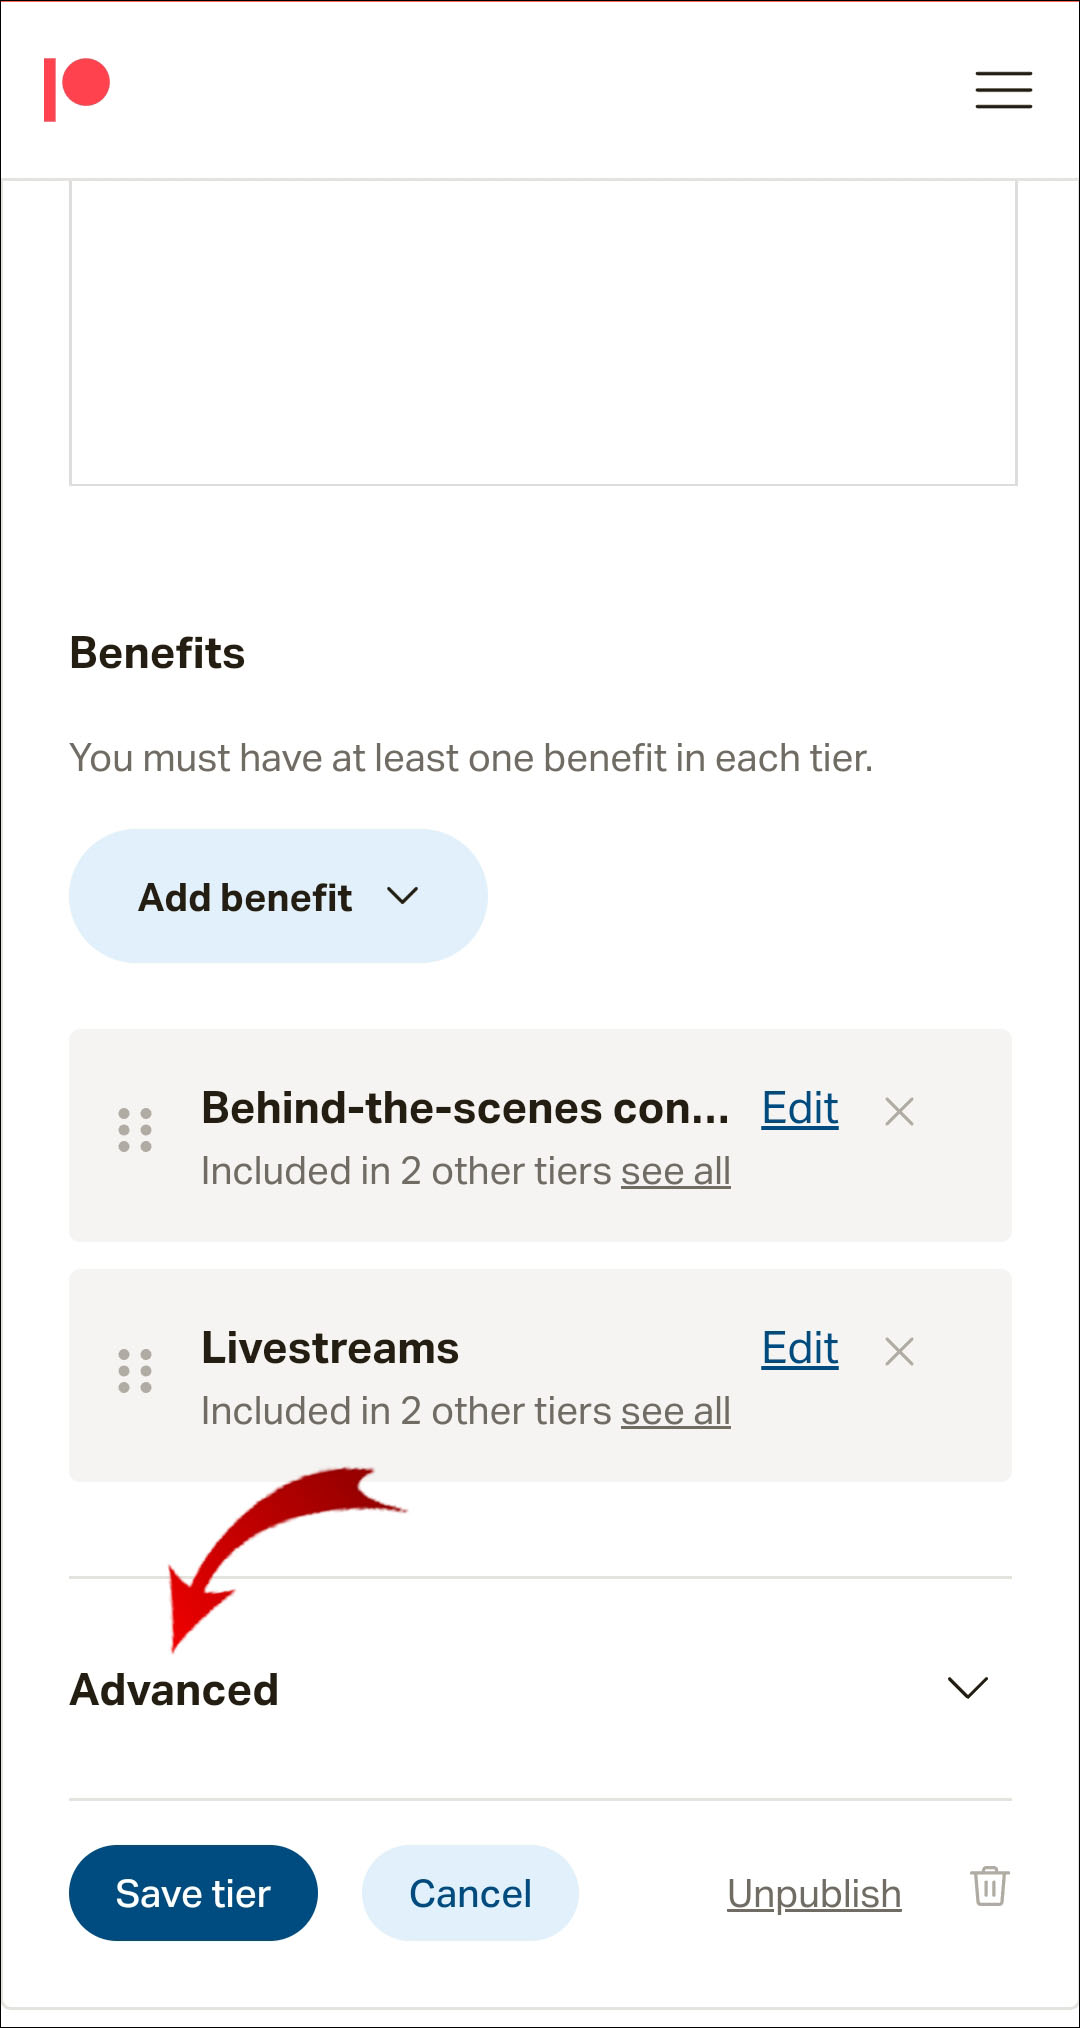See all tiers including Behind-the-scenes benefit
This screenshot has height=2028, width=1080.
(x=675, y=1171)
